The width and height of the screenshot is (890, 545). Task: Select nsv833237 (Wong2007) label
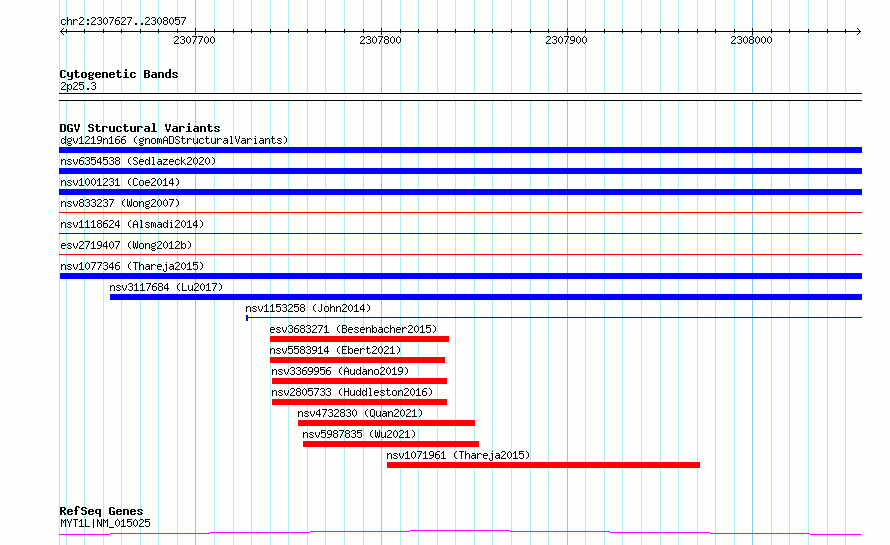click(x=120, y=203)
